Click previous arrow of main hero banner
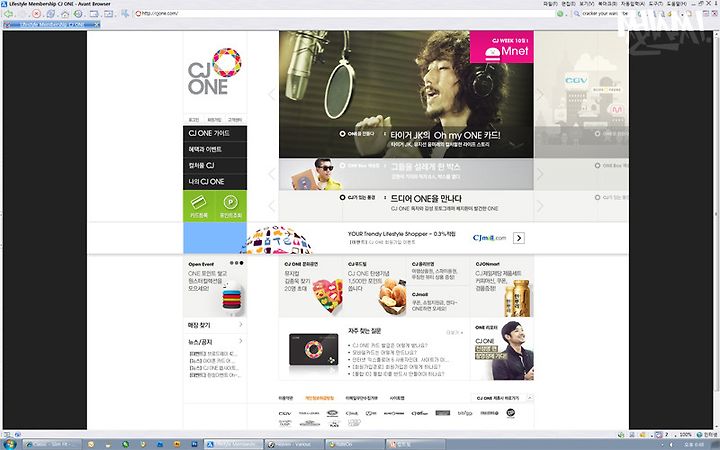Viewport: 720px width, 450px height. 271,94
